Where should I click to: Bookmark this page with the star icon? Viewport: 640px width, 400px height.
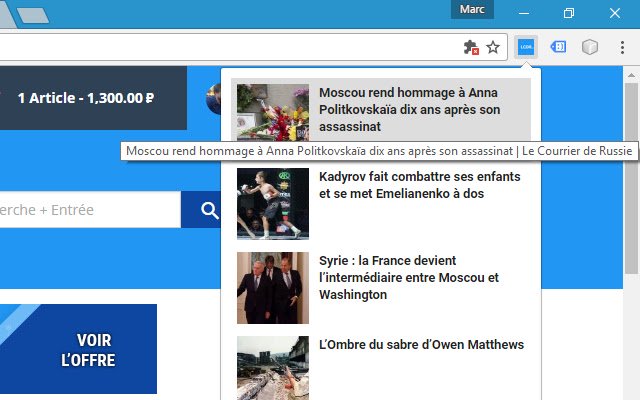coord(493,47)
